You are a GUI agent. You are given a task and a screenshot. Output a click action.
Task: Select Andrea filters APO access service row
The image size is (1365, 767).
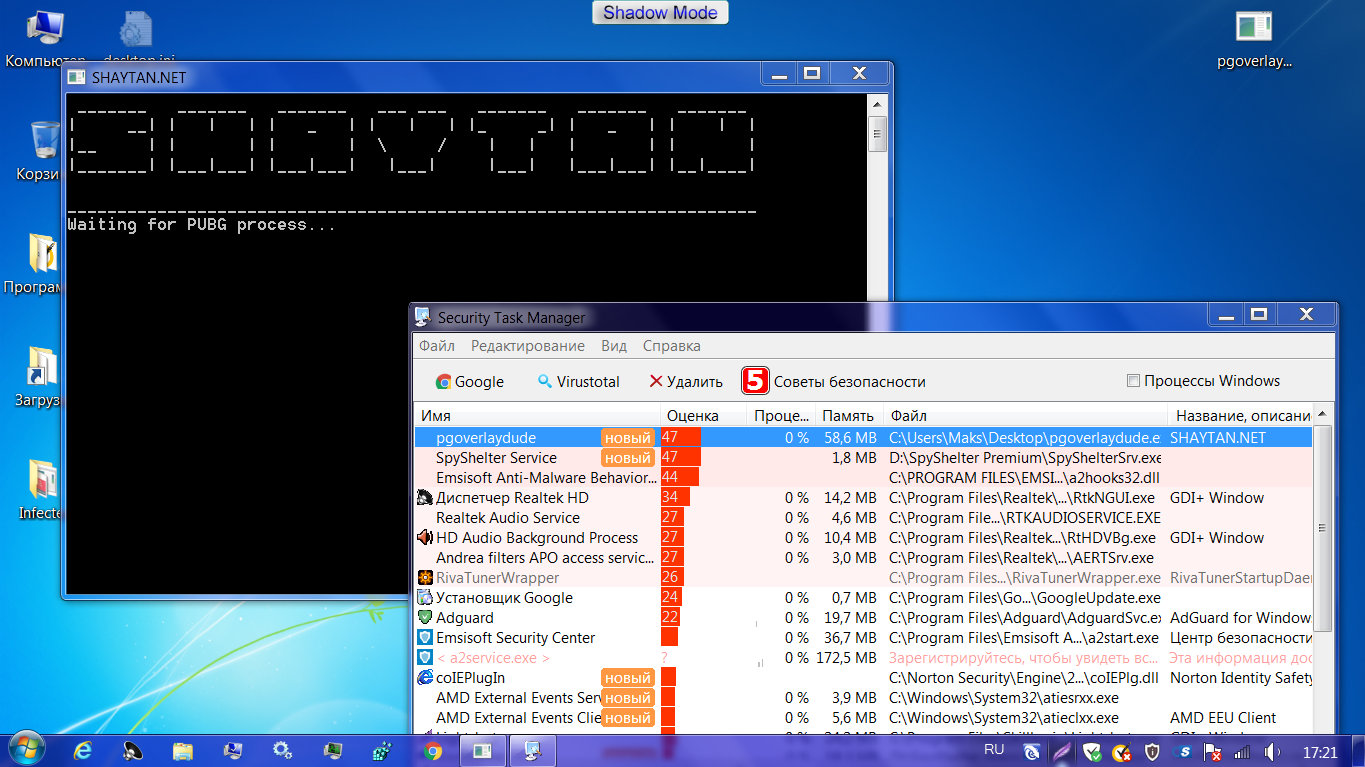(x=863, y=558)
